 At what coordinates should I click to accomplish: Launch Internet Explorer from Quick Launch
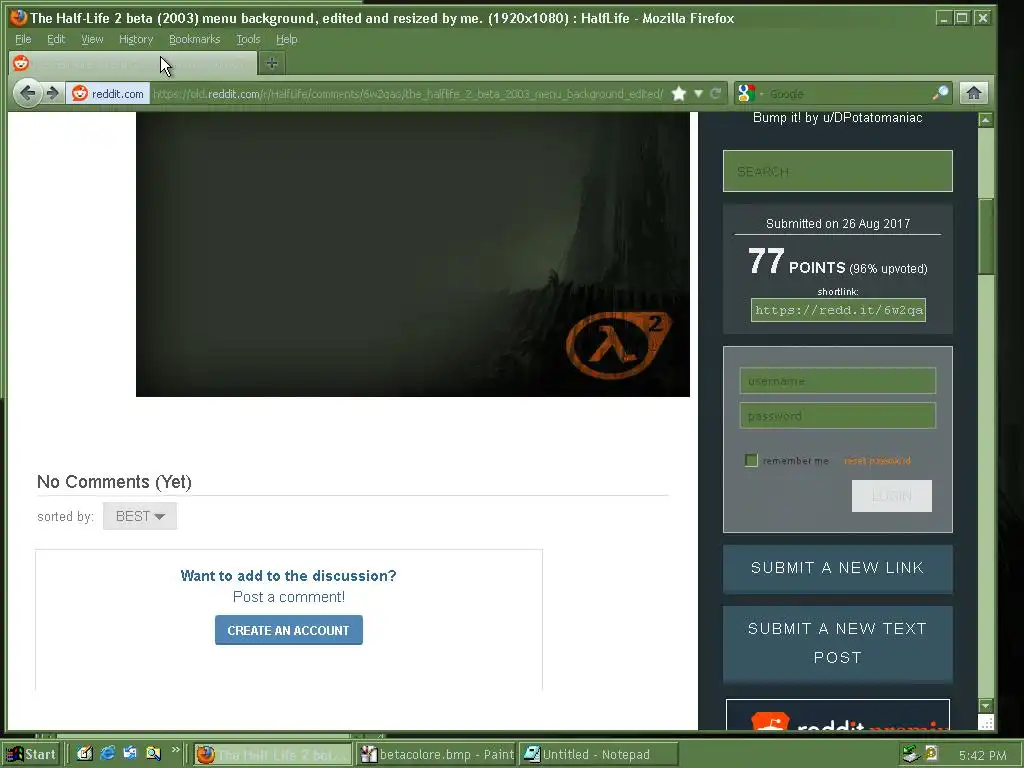[108, 754]
